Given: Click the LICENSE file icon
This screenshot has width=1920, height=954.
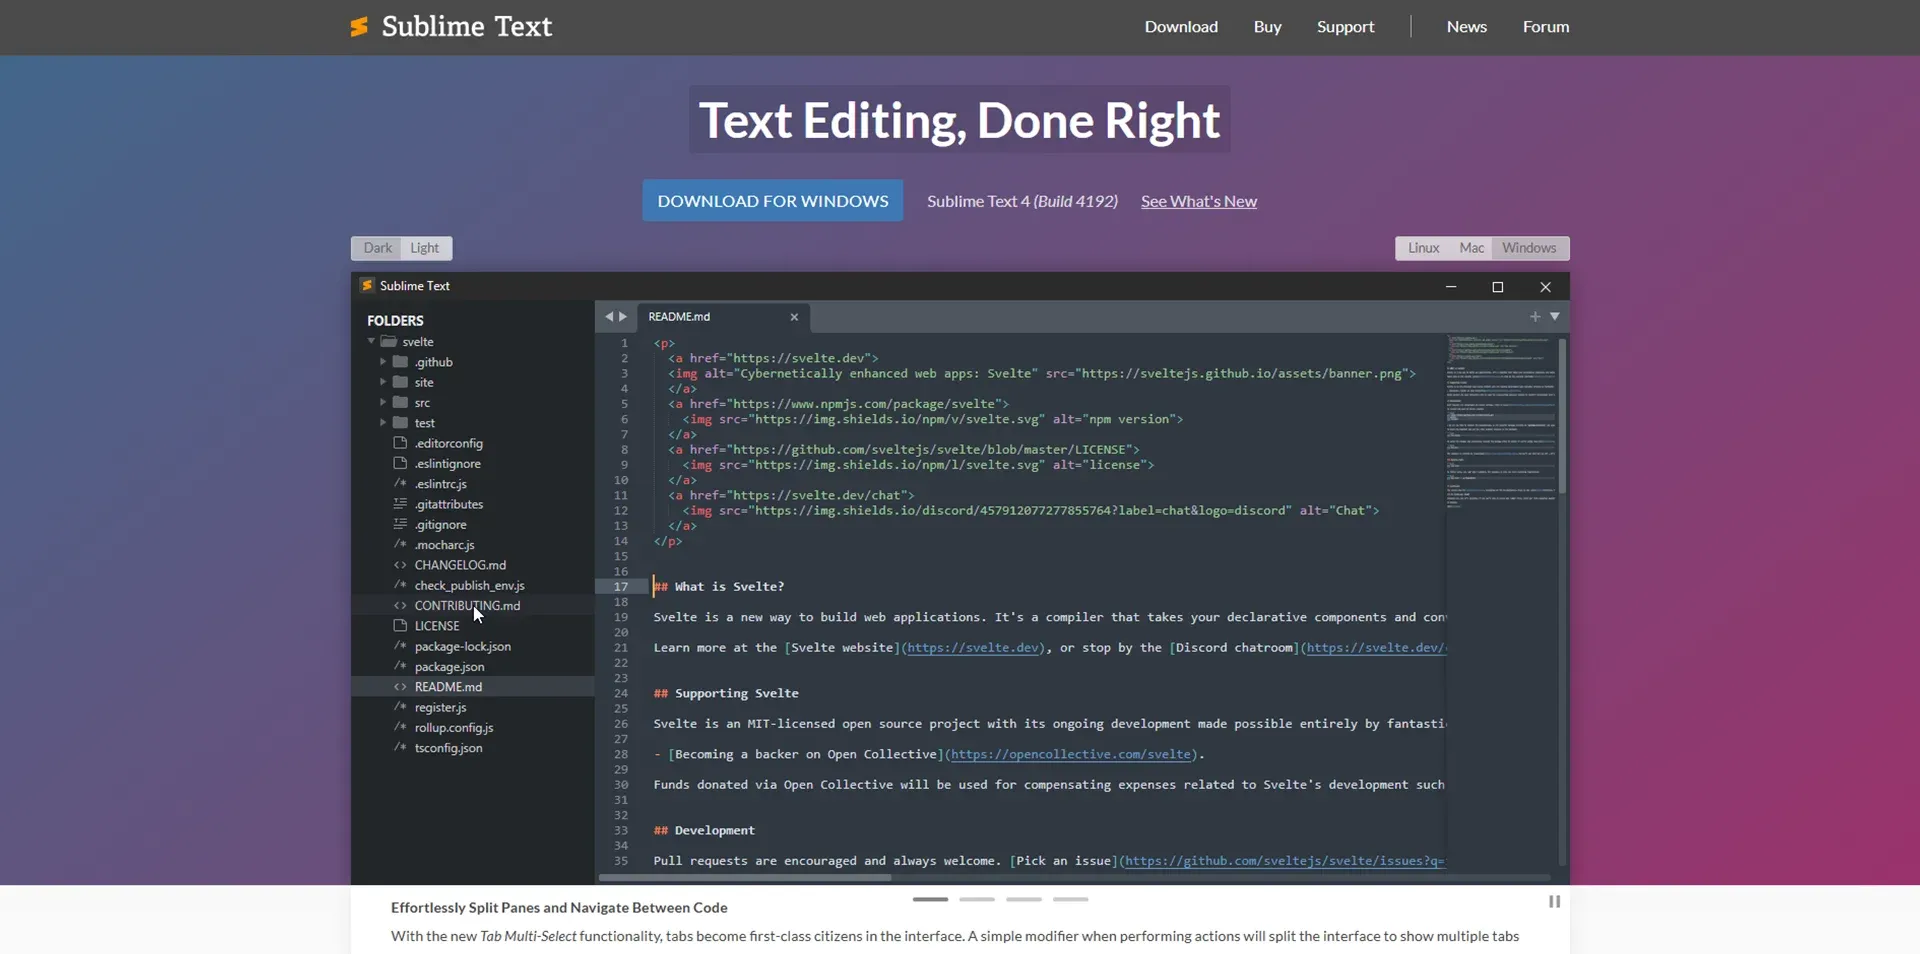Looking at the screenshot, I should click(400, 626).
